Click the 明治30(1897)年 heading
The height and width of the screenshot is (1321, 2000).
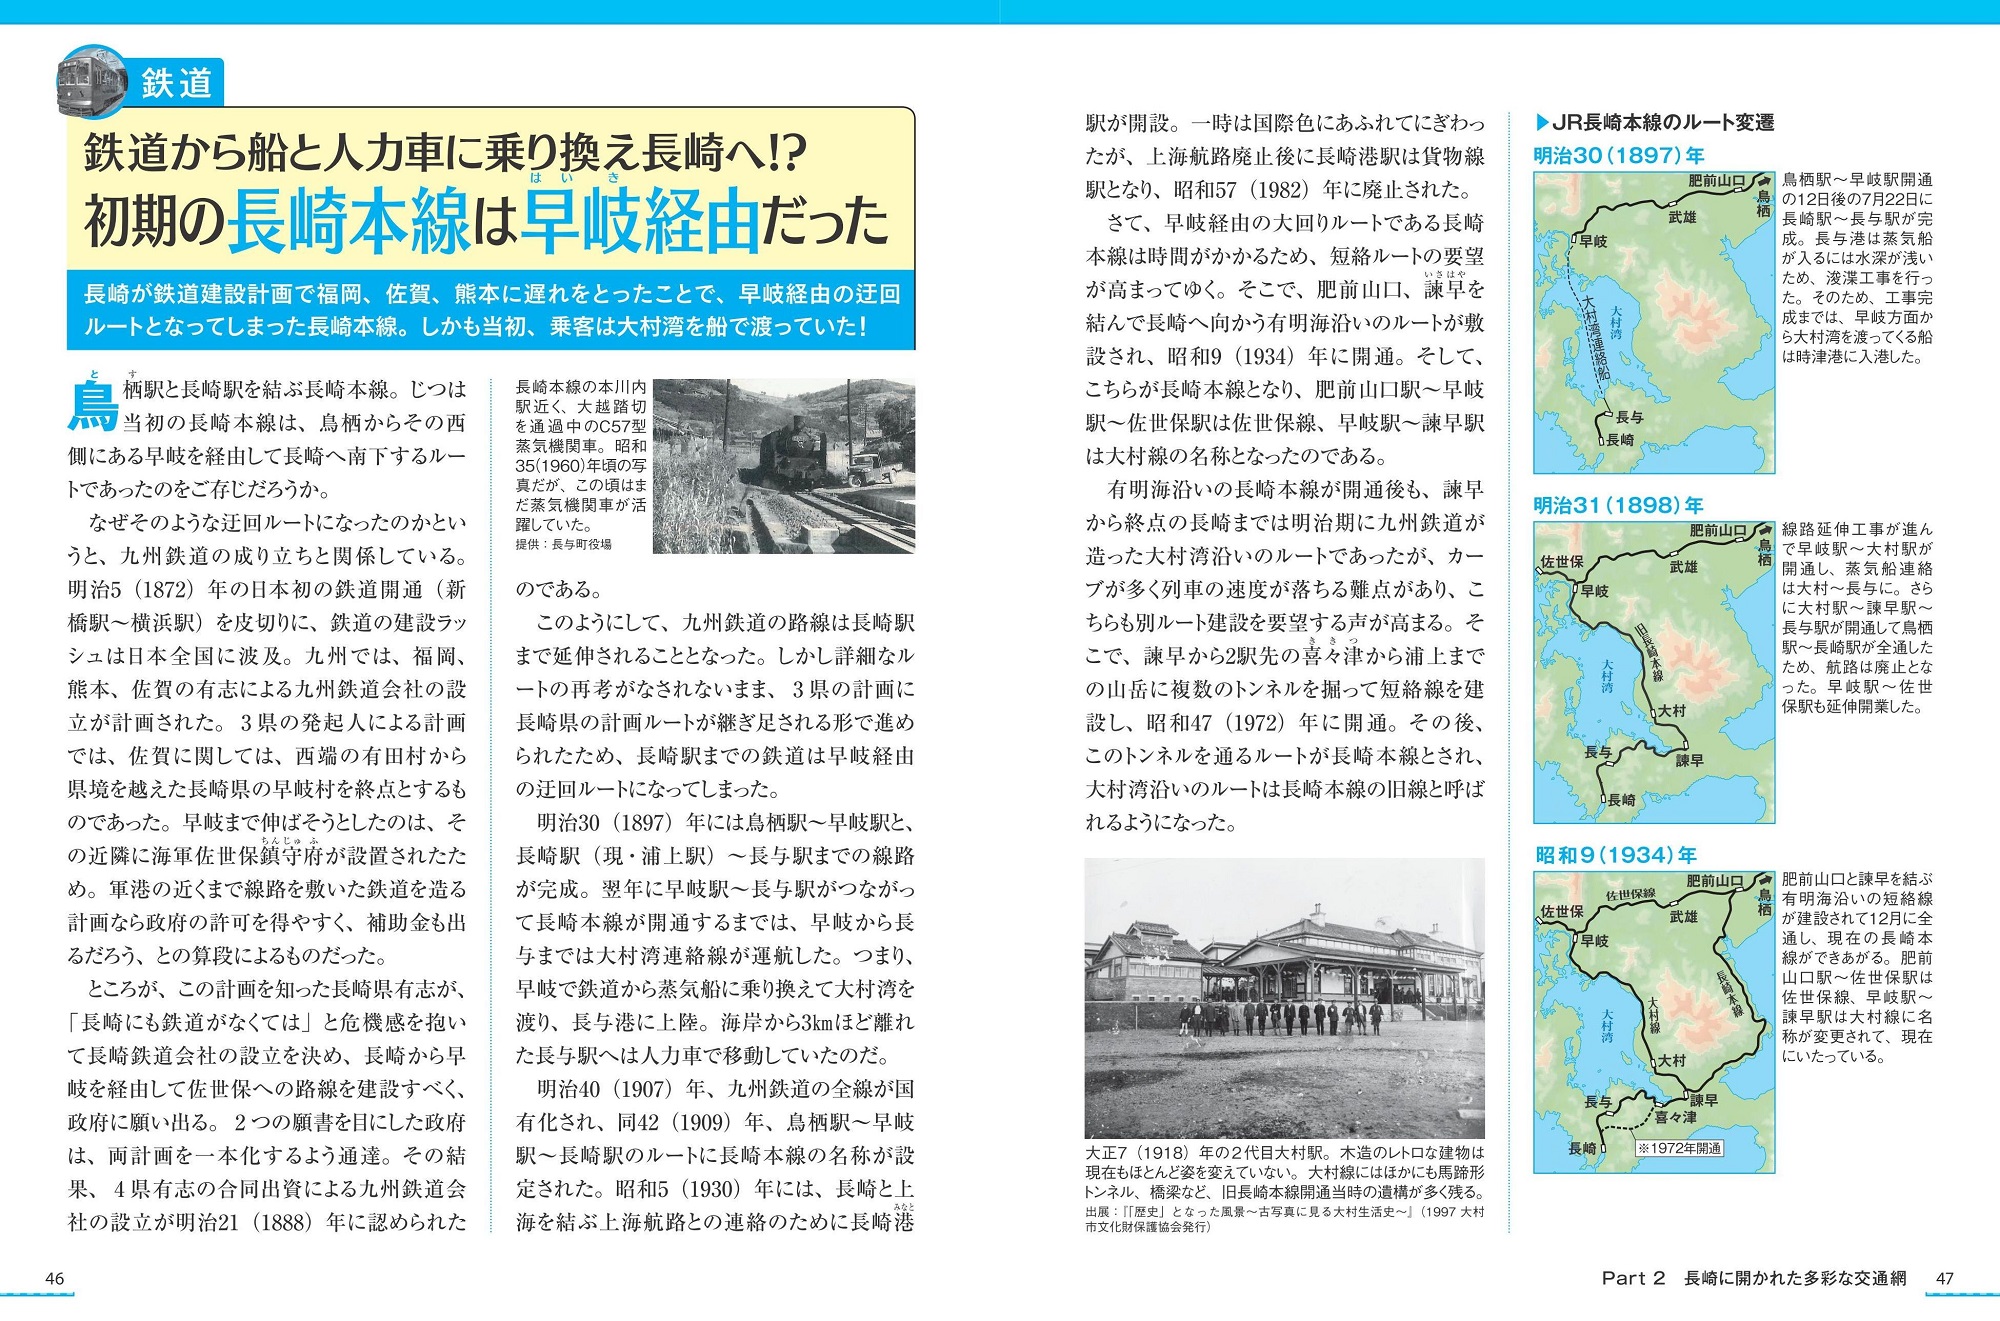1618,156
